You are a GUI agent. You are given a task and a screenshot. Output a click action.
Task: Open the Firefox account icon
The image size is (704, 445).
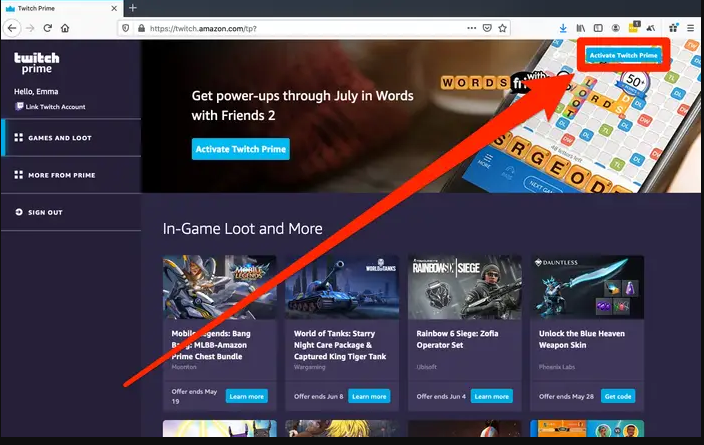[616, 28]
